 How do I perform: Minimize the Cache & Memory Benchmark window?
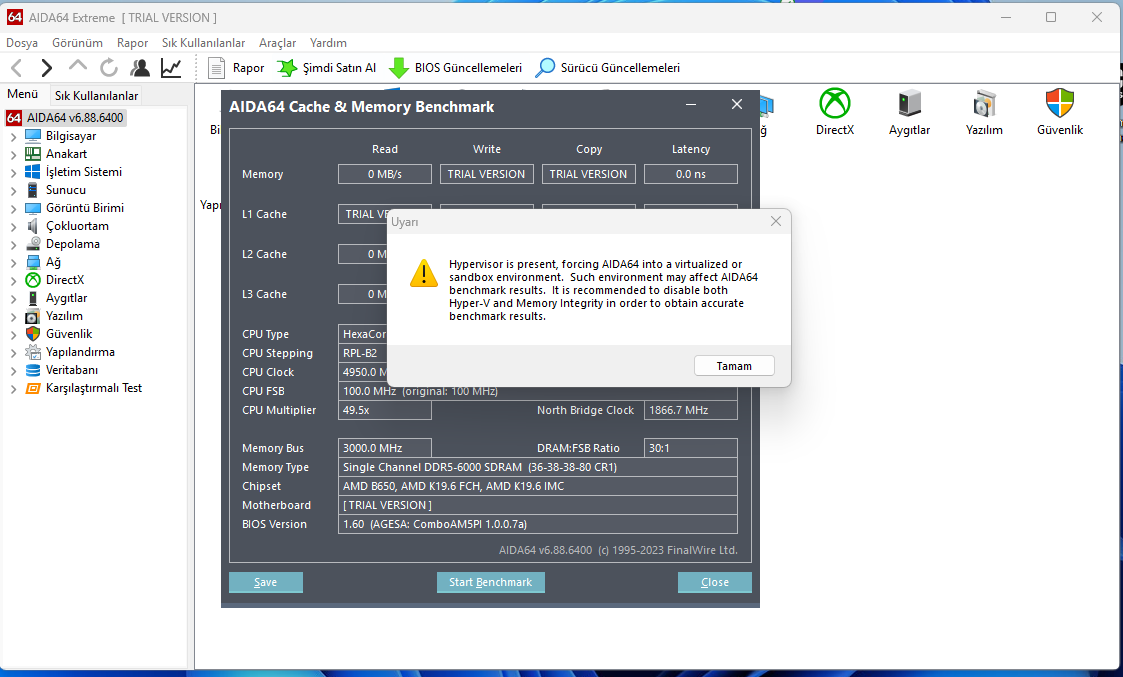[x=691, y=105]
